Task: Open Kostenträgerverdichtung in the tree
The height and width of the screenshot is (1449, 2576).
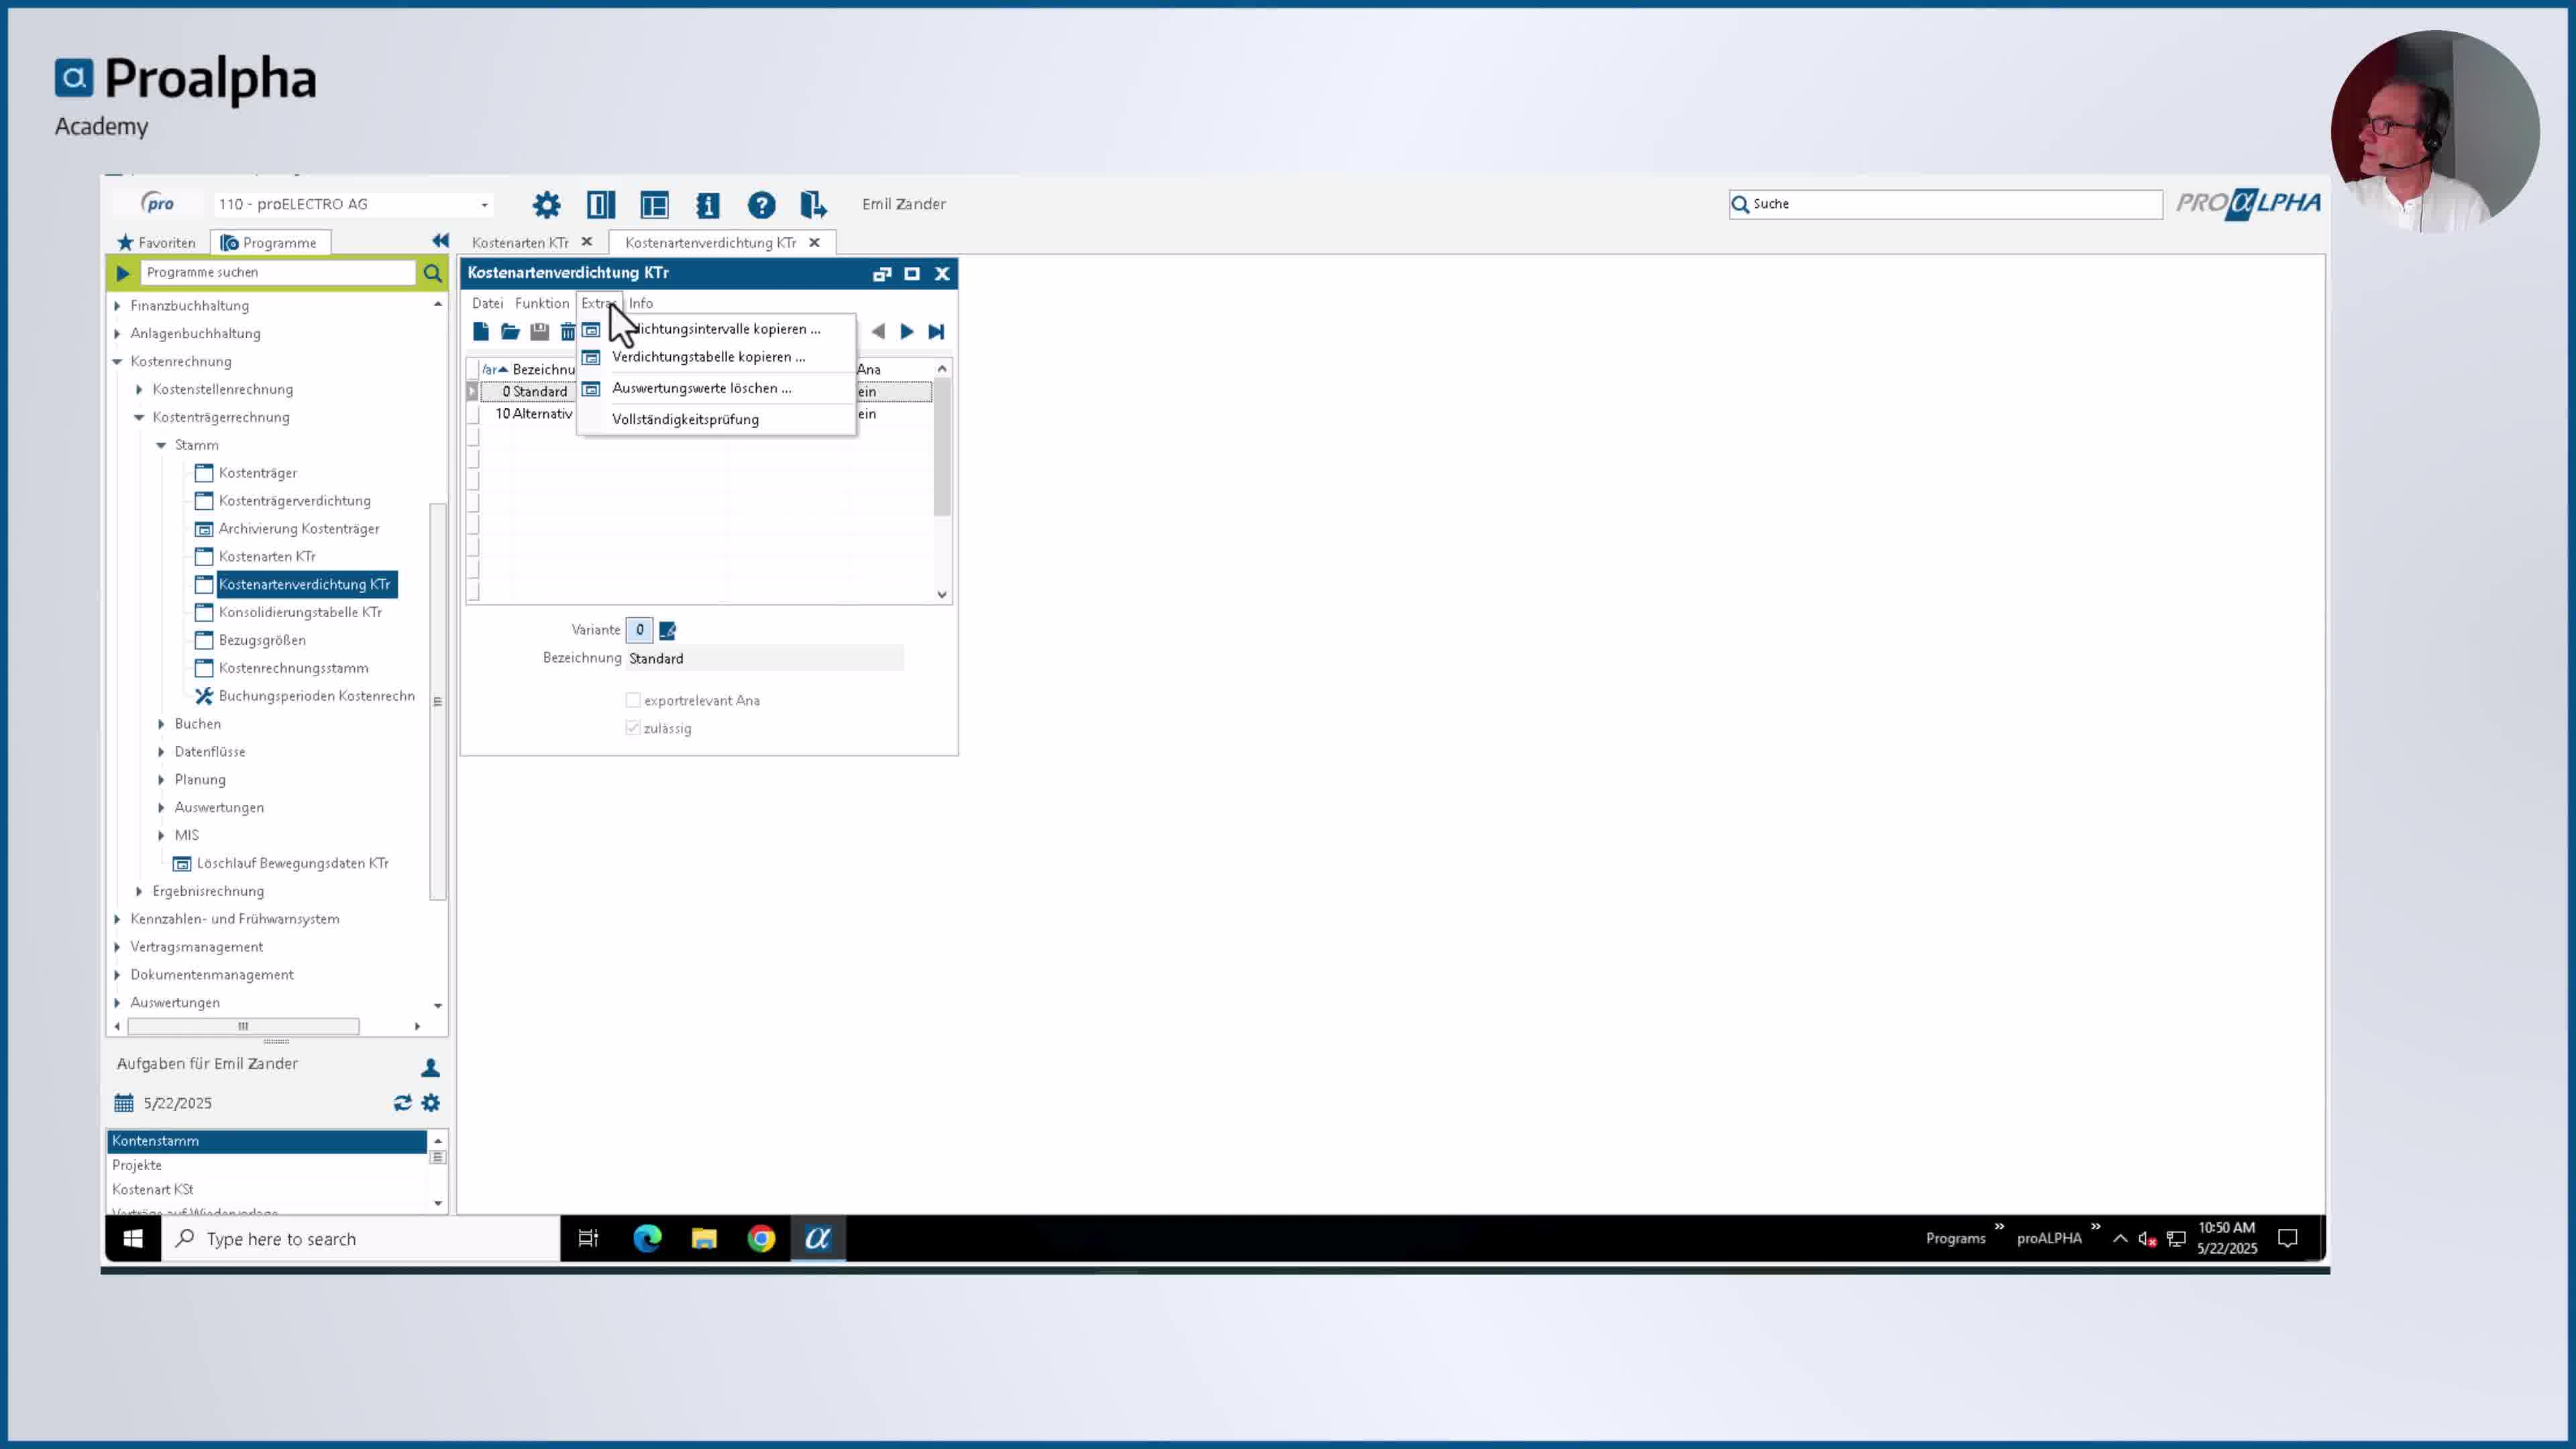Action: click(x=295, y=501)
